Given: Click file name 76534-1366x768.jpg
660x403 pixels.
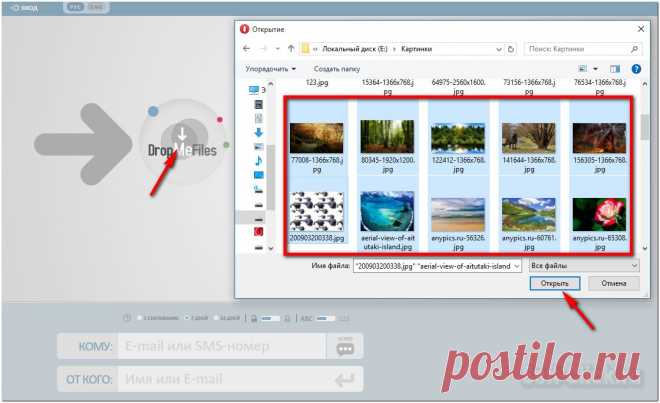Looking at the screenshot, I should coord(600,87).
